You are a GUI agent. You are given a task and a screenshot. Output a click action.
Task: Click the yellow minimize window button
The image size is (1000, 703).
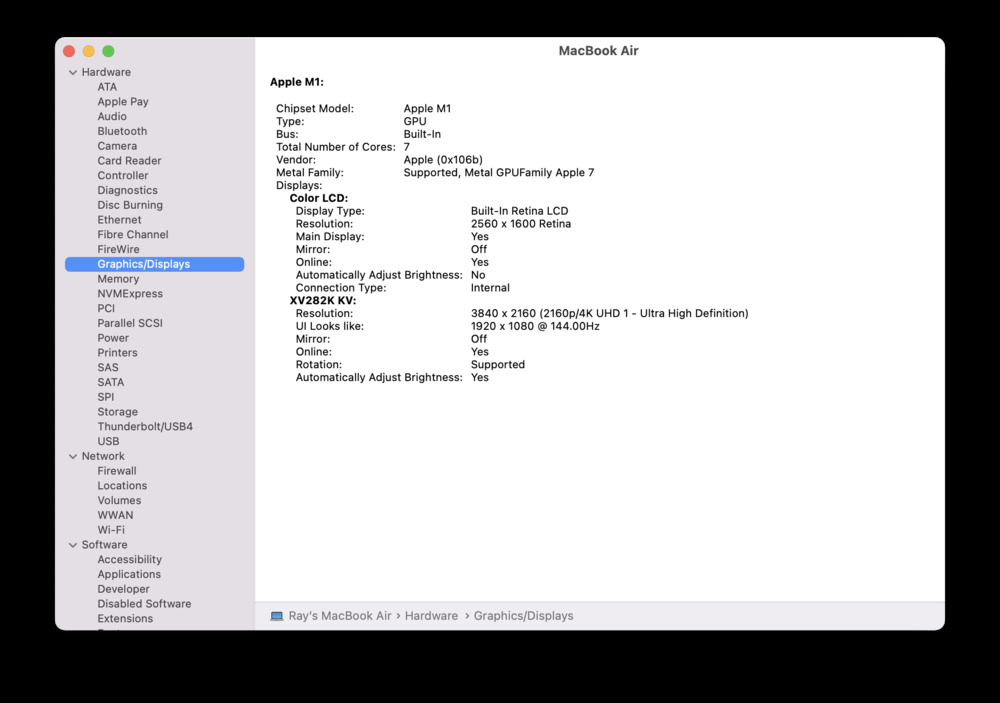pyautogui.click(x=88, y=51)
